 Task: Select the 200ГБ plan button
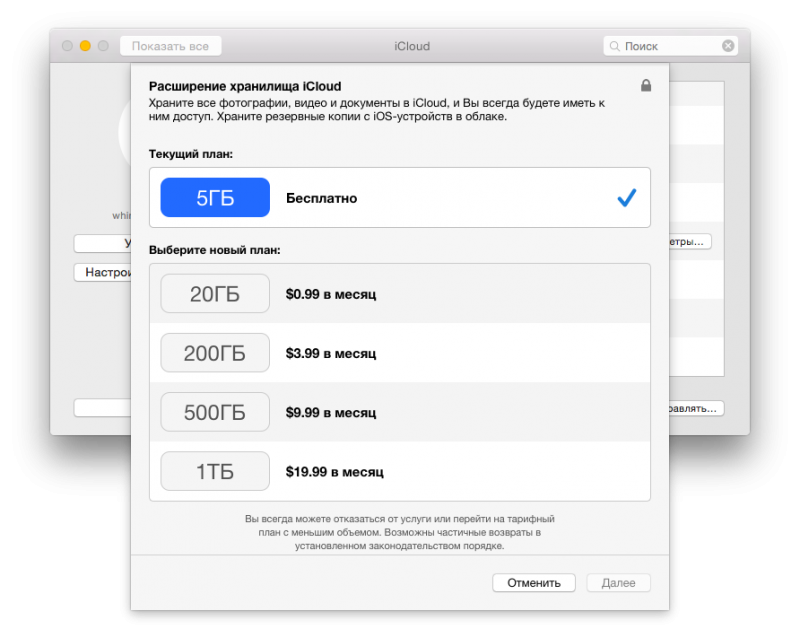coord(215,353)
